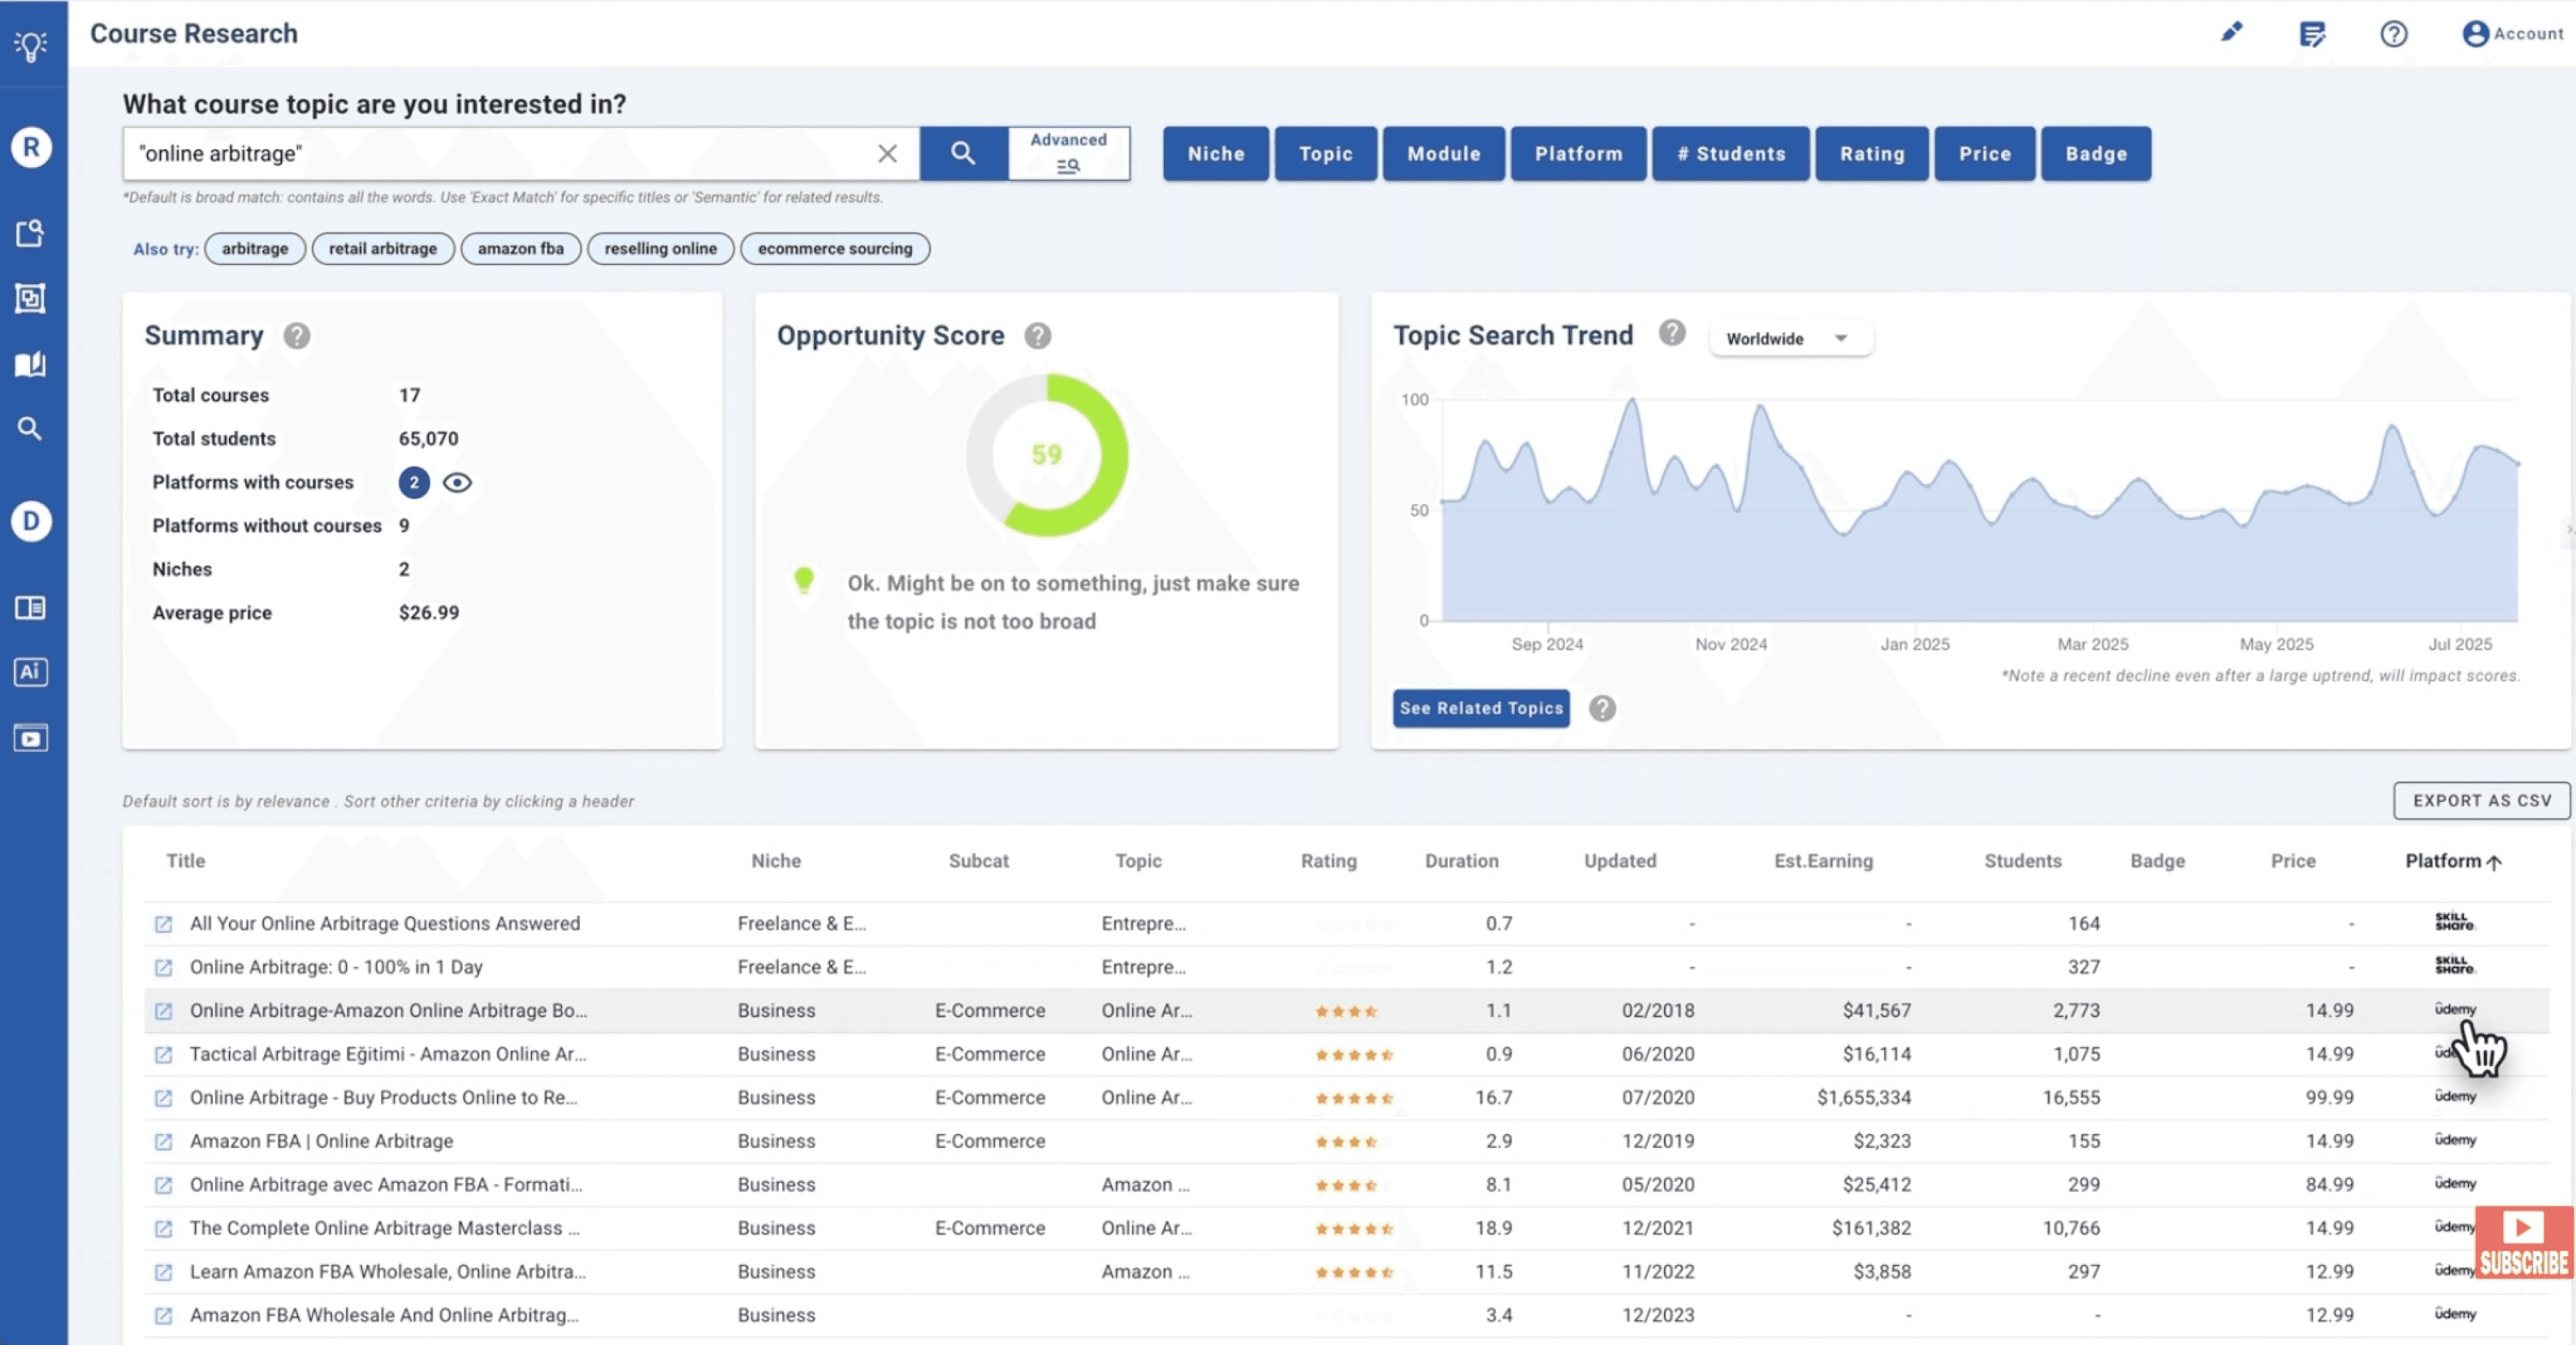The image size is (2576, 1345).
Task: Click the "retail arbitrage" suggestion chip
Action: (x=383, y=248)
